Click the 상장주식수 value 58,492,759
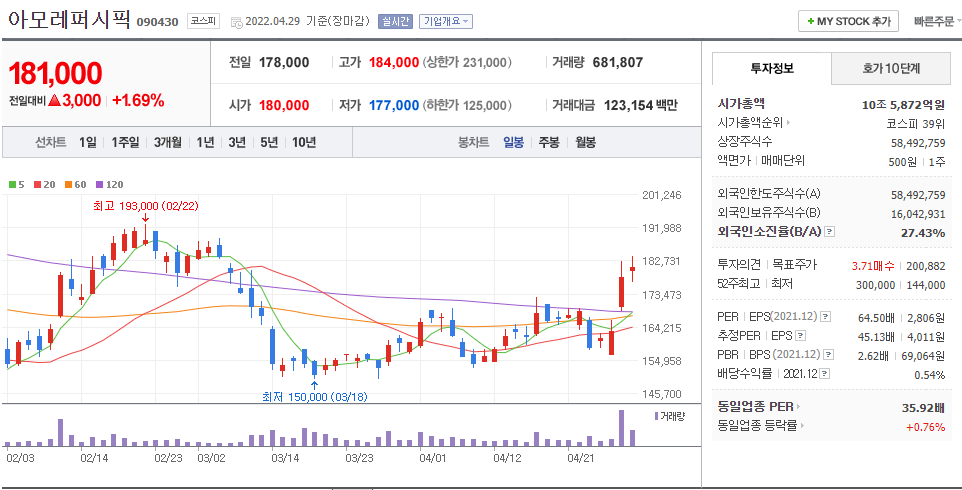 pyautogui.click(x=918, y=142)
